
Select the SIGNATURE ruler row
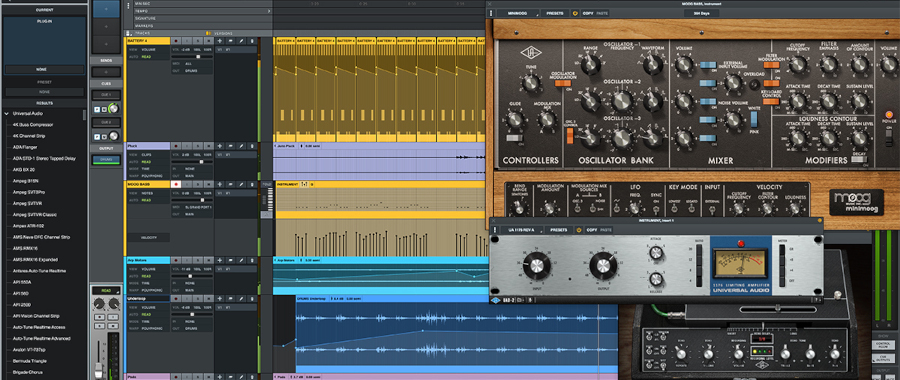click(203, 18)
